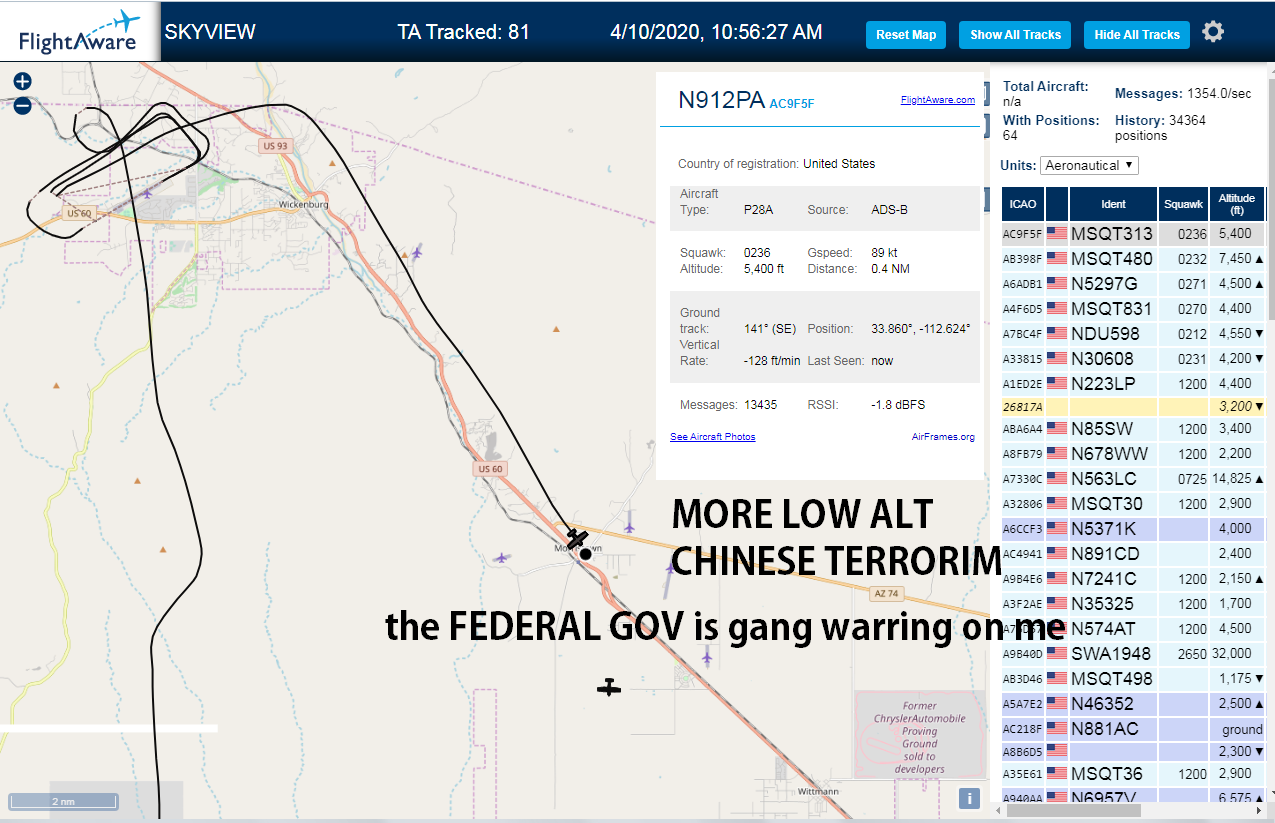Select the MSQT36 aircraft row

(1133, 774)
